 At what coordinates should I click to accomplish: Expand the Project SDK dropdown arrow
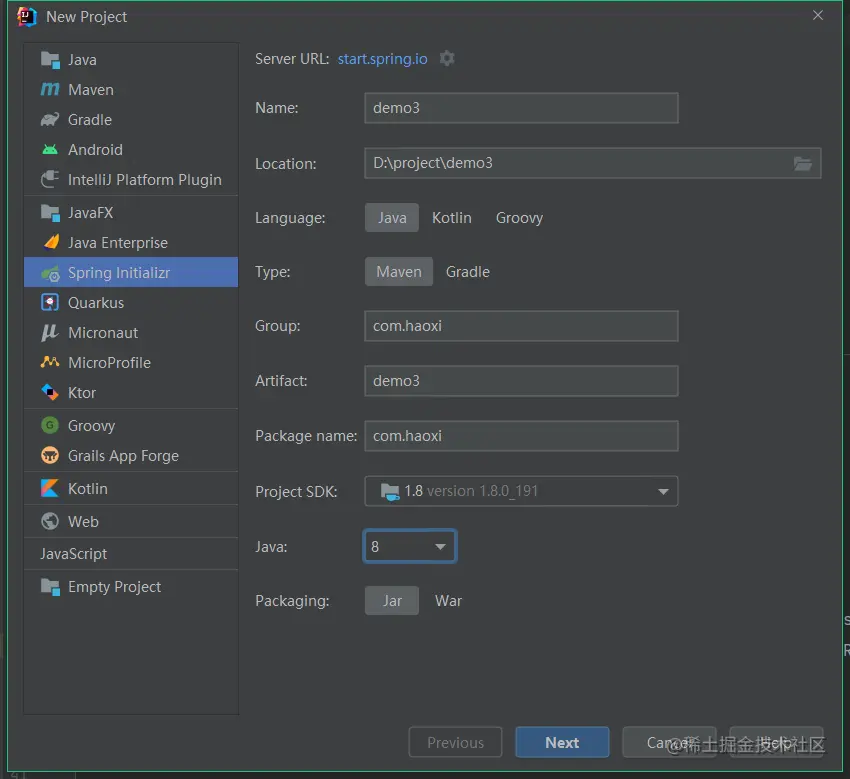[x=662, y=492]
